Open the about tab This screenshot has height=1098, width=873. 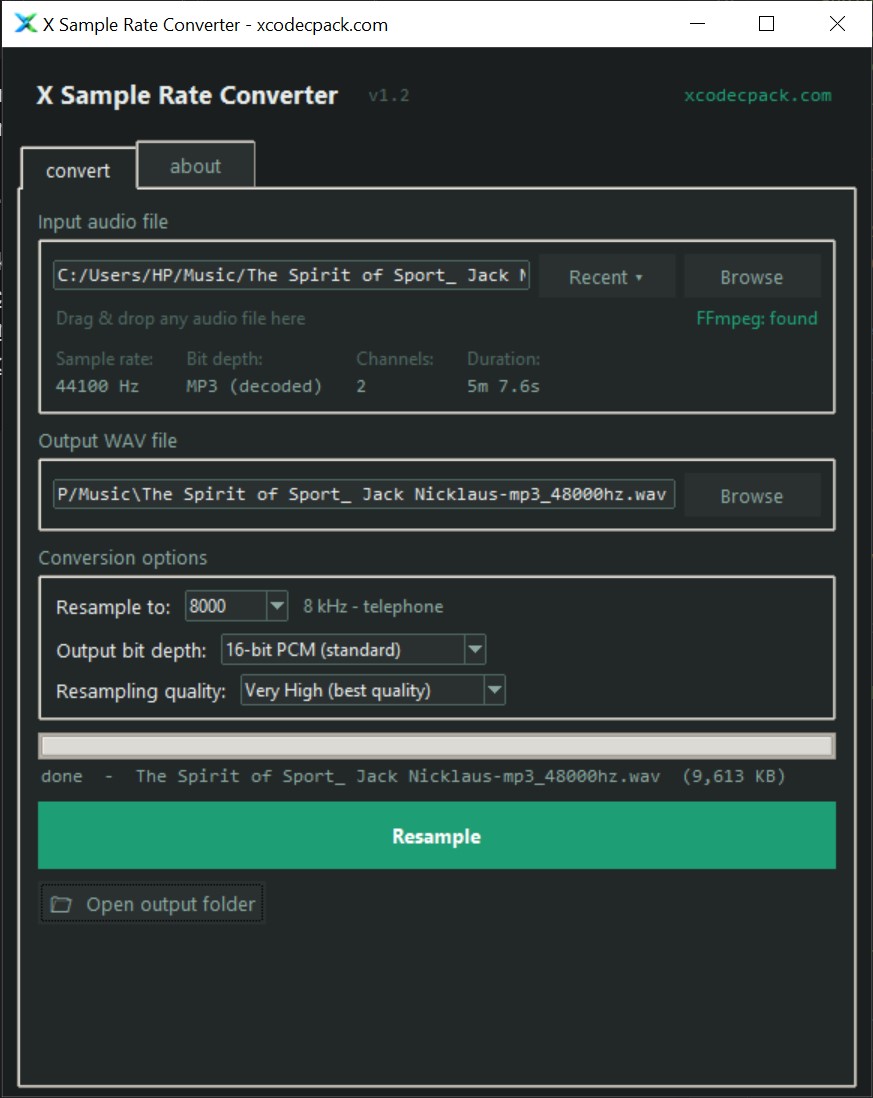(195, 166)
